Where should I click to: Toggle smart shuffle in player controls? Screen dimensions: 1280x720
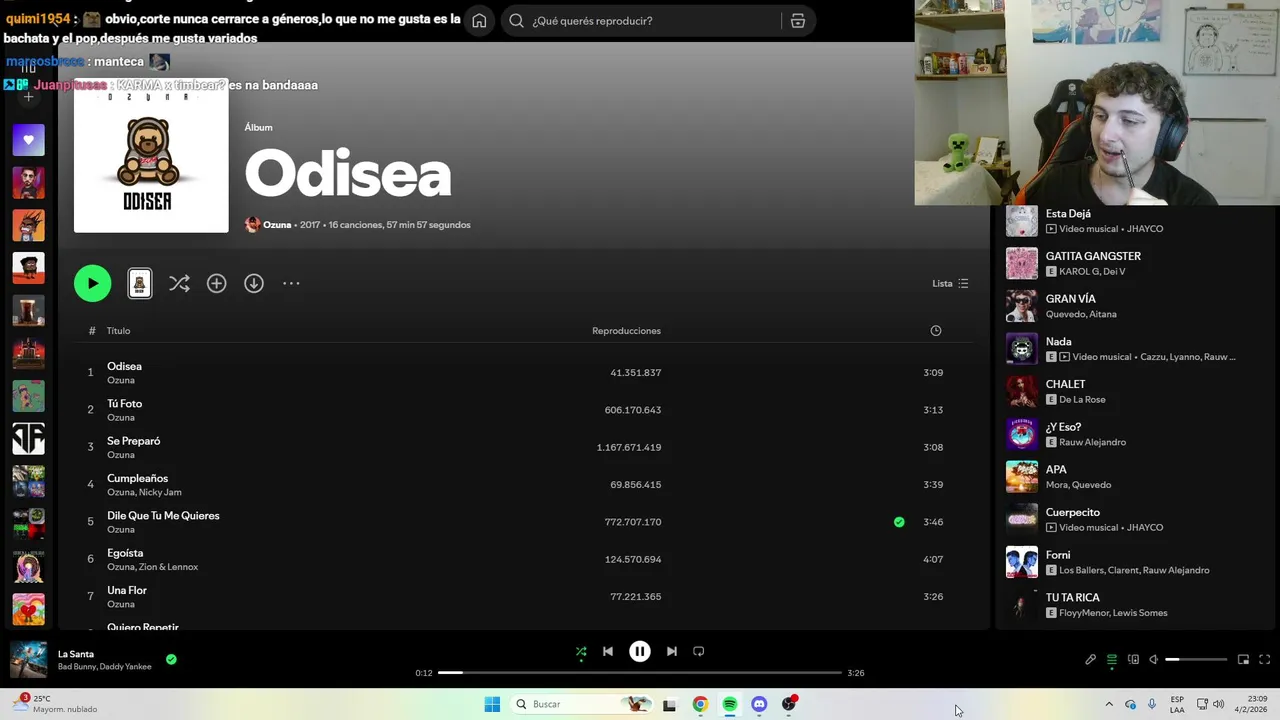click(581, 652)
